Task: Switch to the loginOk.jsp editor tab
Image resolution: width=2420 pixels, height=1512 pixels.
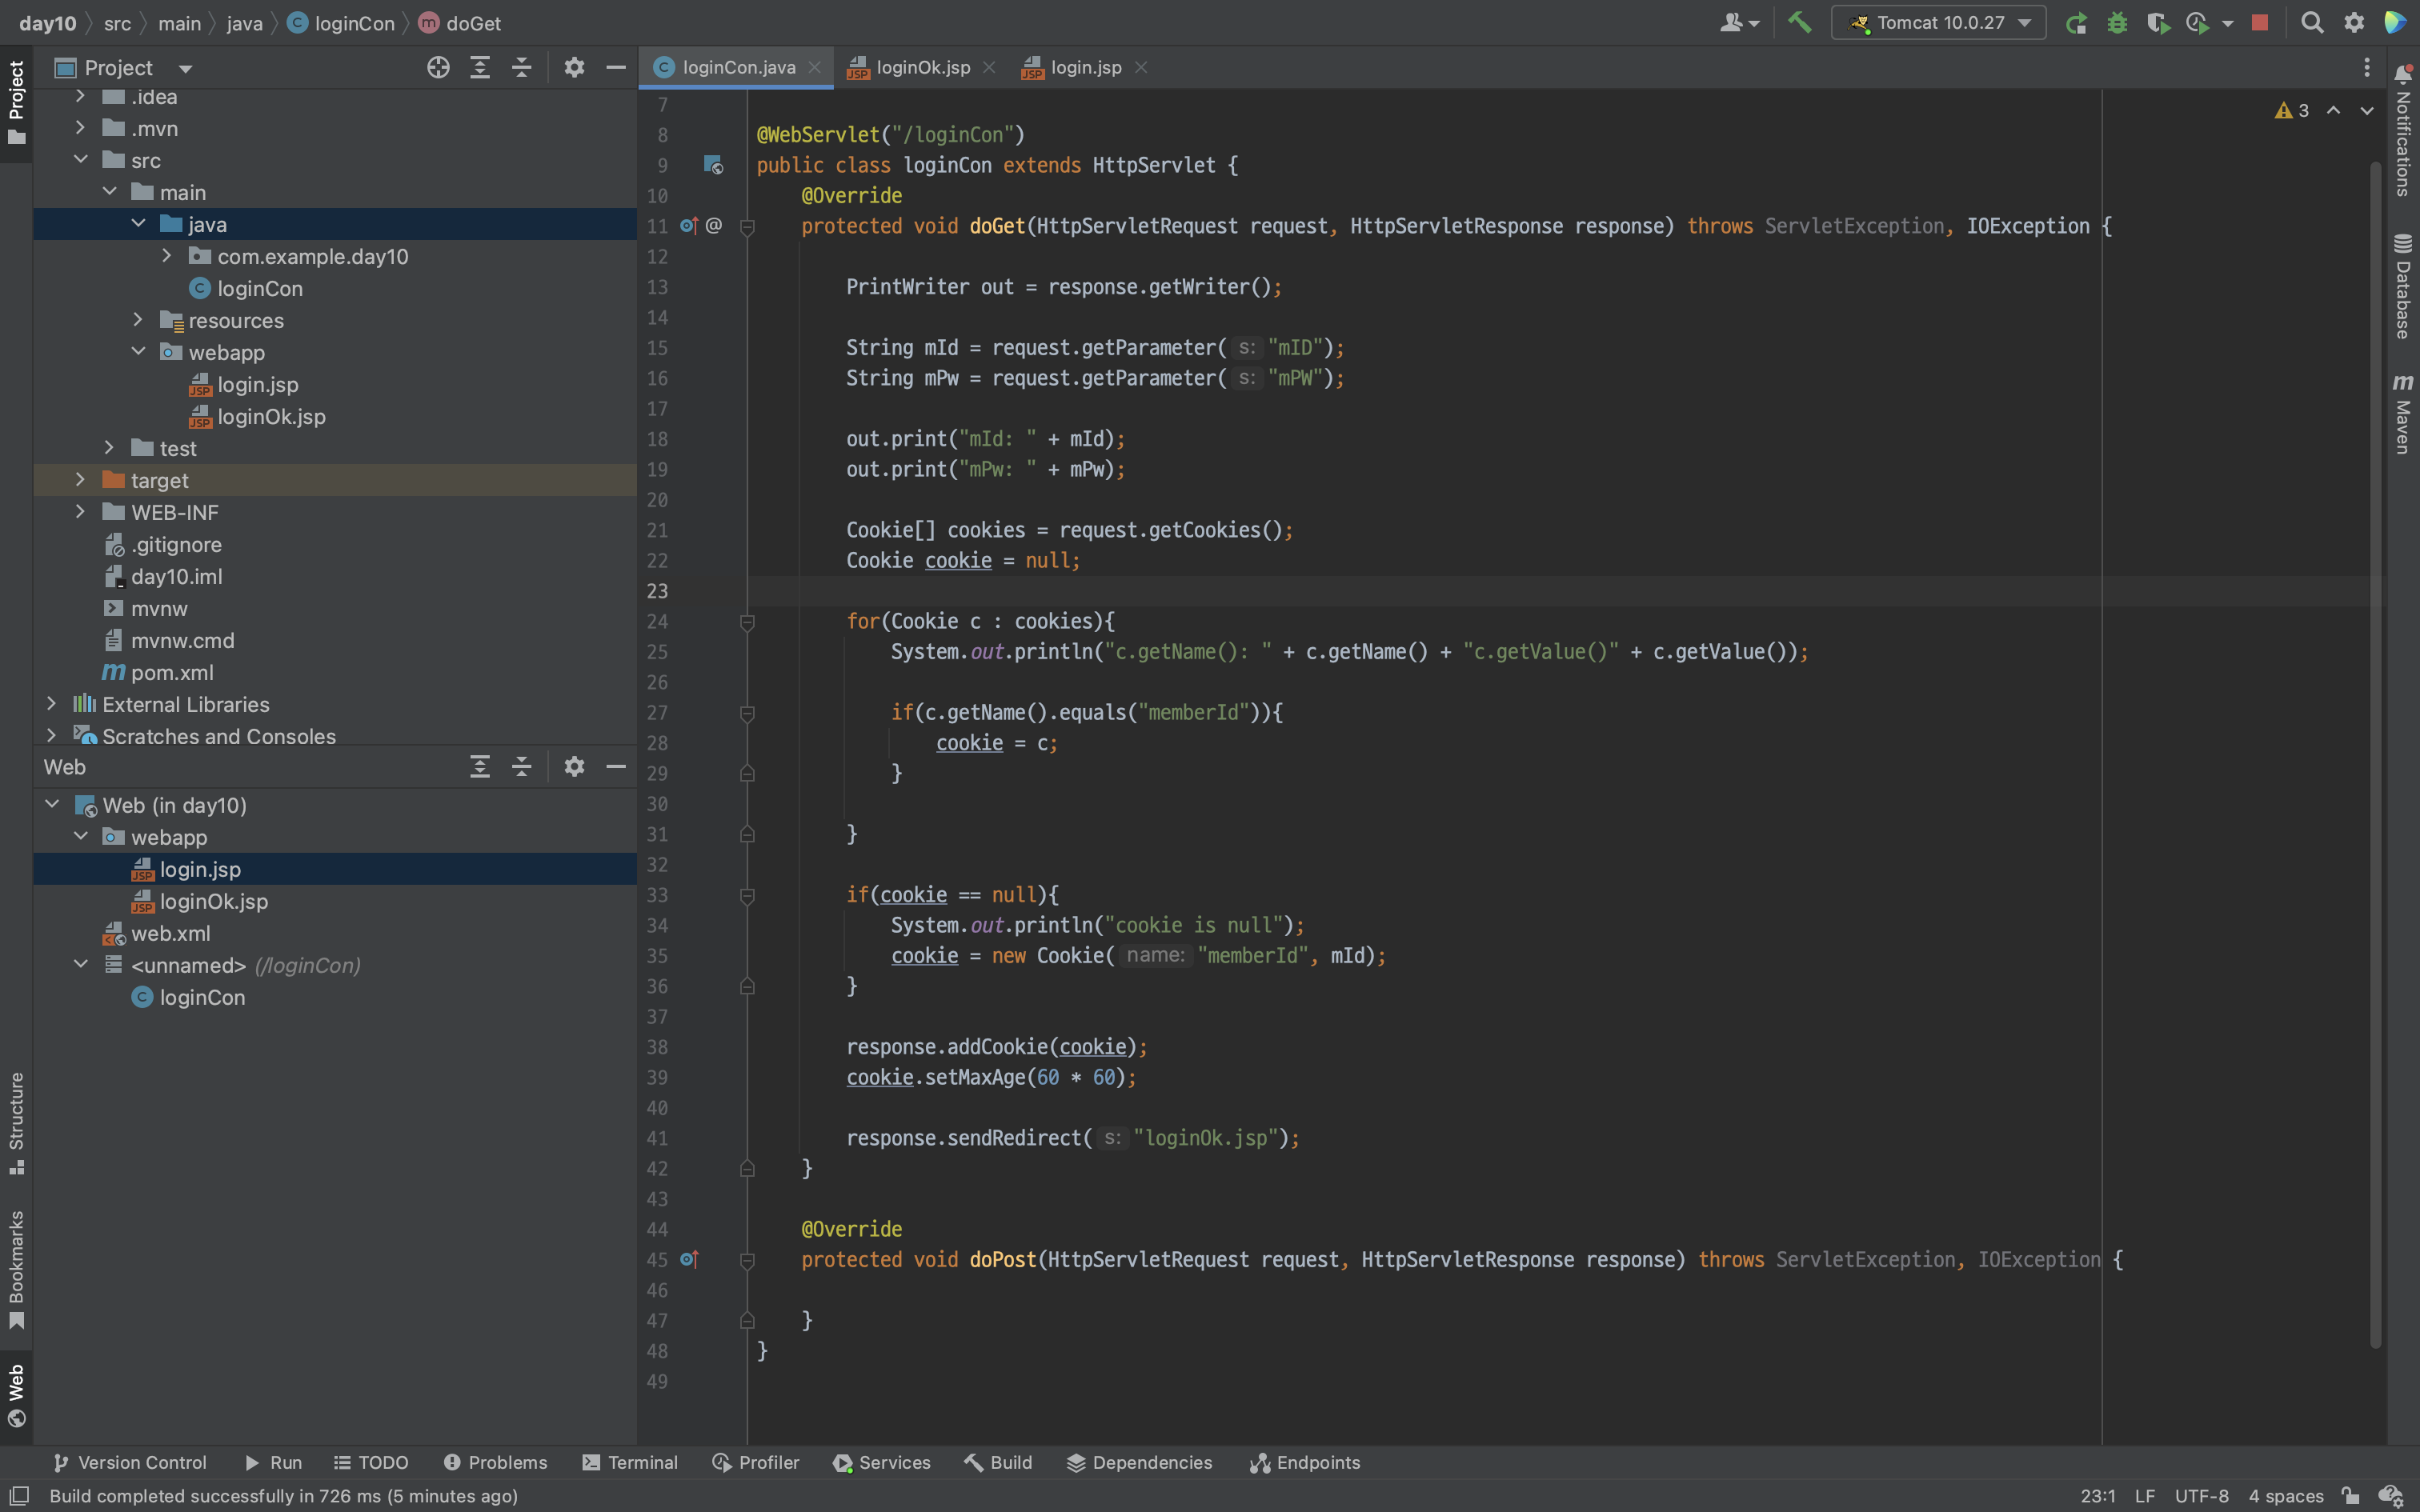Action: [921, 67]
